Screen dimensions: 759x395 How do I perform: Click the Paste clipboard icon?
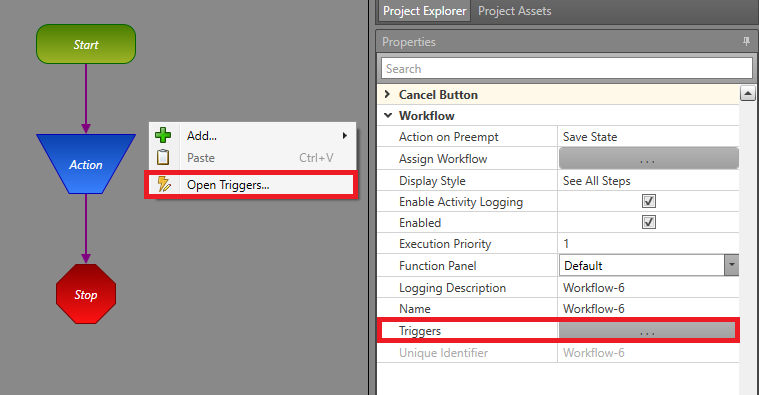(x=163, y=158)
